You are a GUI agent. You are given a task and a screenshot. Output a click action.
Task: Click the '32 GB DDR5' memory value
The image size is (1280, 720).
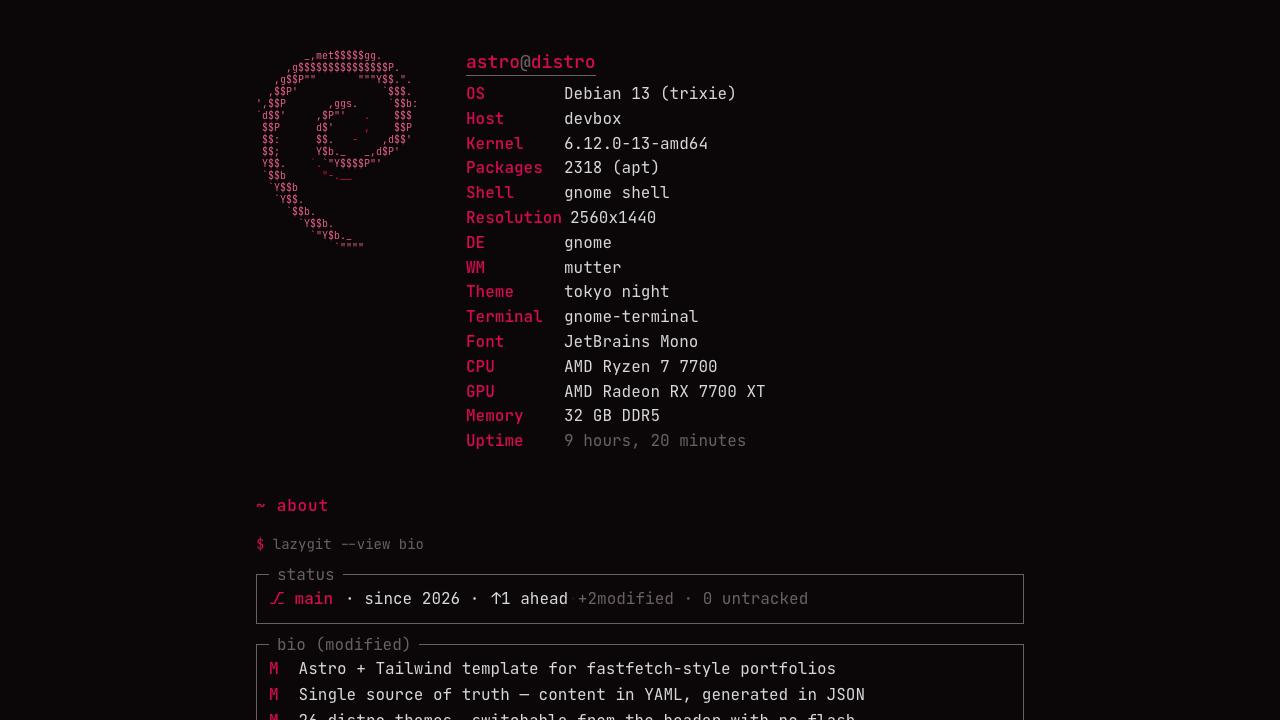[612, 416]
